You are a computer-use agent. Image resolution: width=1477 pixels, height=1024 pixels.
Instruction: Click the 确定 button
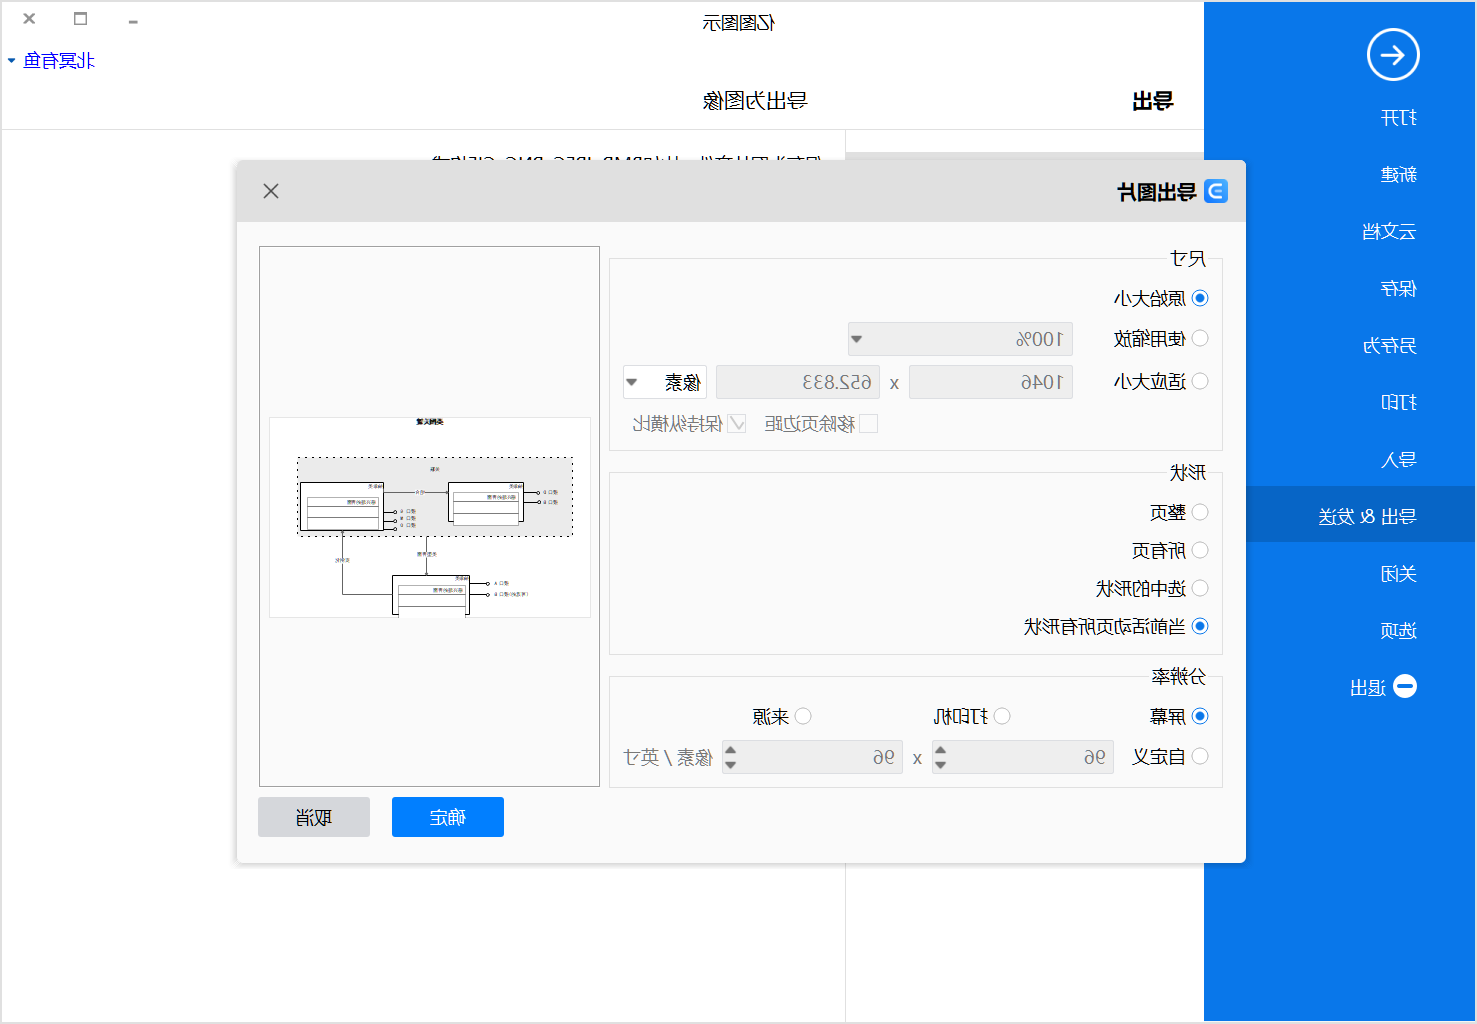(x=448, y=817)
